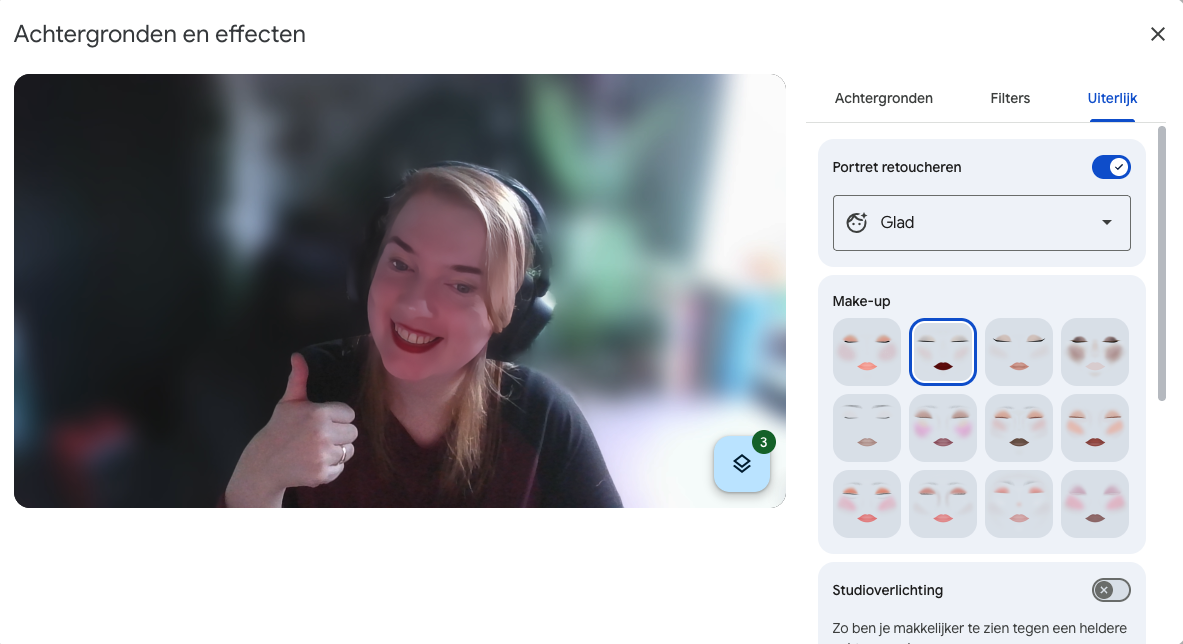Open the applied effects layers button
This screenshot has width=1183, height=644.
(741, 464)
